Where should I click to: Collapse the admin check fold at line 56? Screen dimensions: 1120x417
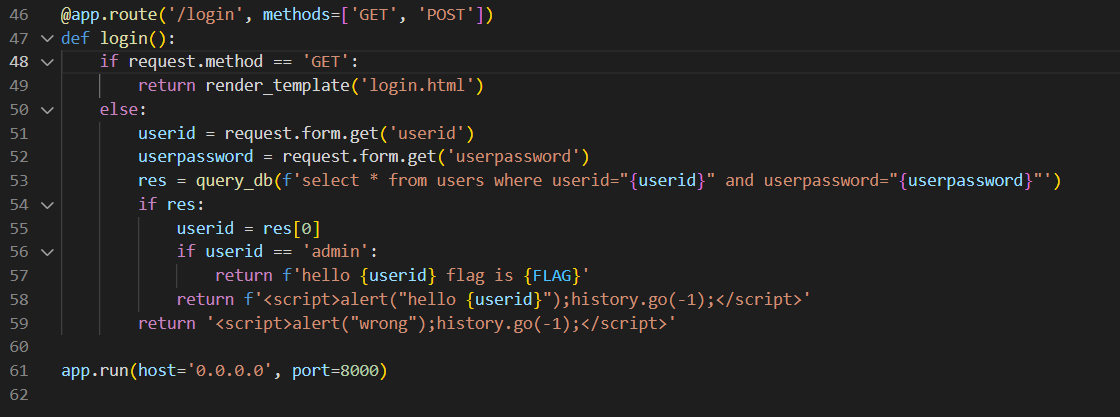[x=47, y=252]
